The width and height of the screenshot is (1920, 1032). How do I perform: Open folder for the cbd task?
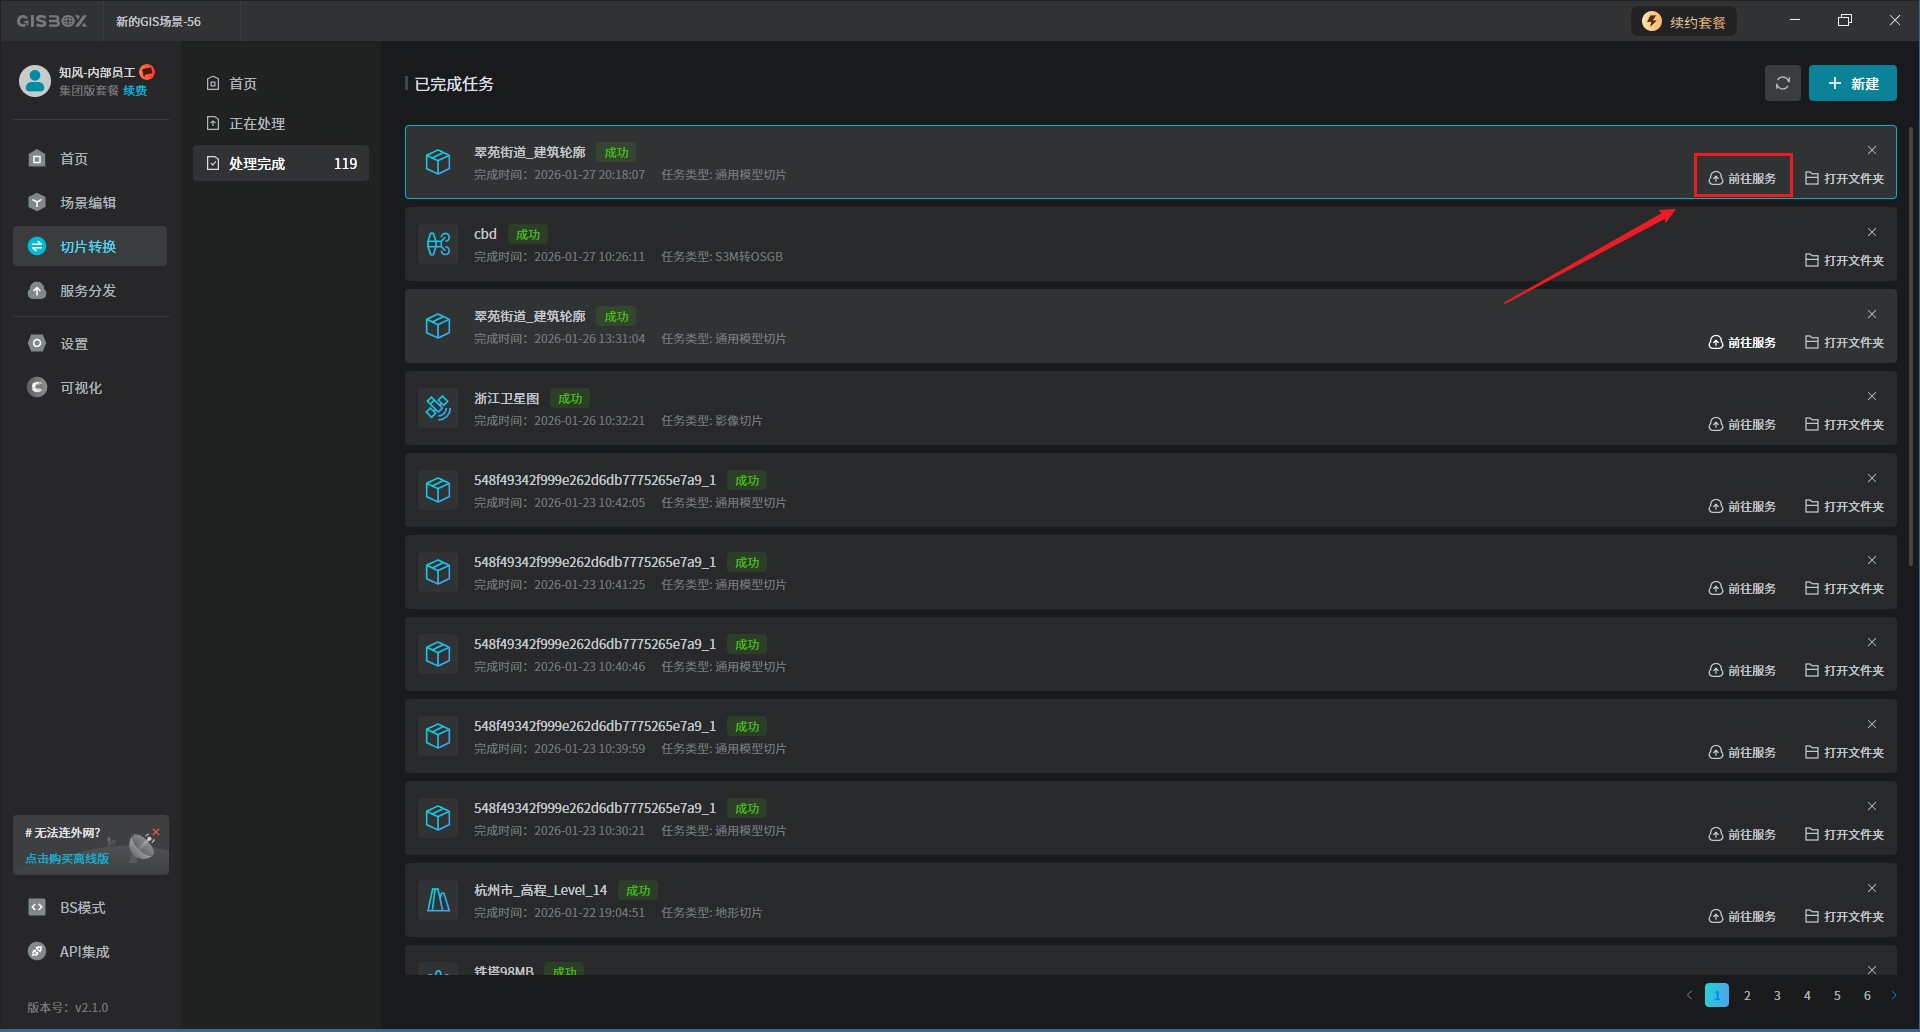click(x=1844, y=261)
